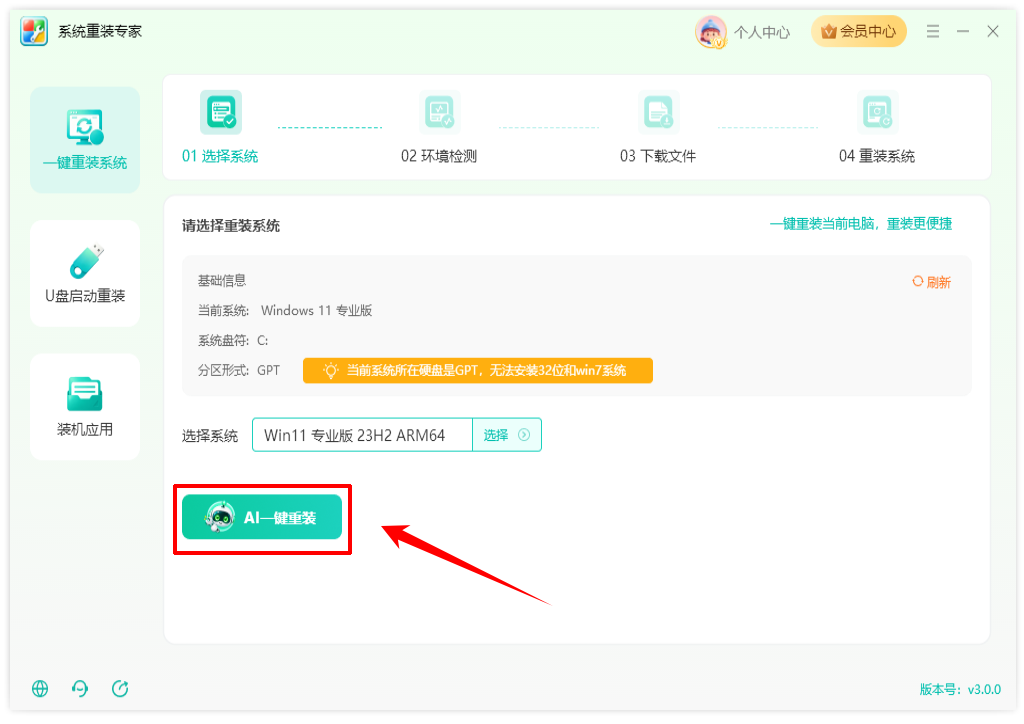Viewport: 1024px width, 724px height.
Task: Select 一键重装系统 sidebar tab
Action: coord(85,140)
